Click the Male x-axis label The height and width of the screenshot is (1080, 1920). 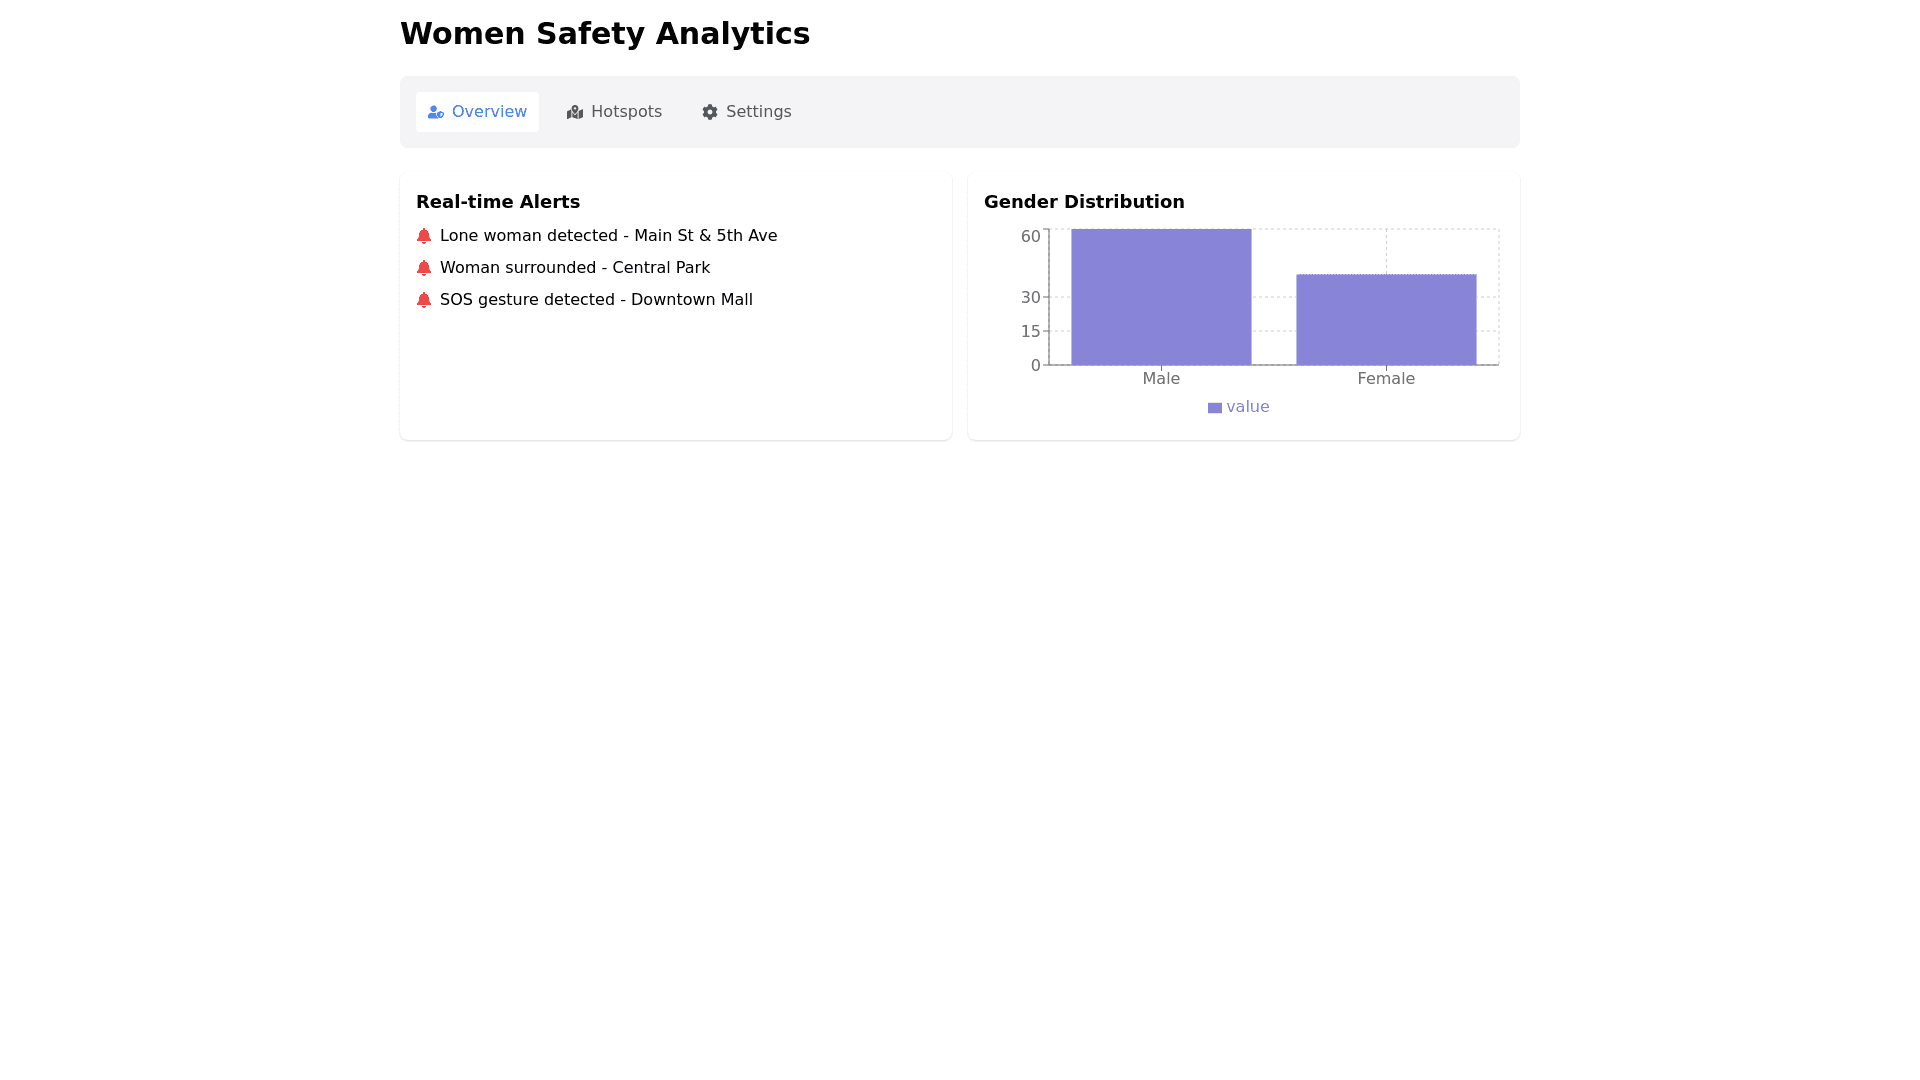[1161, 379]
